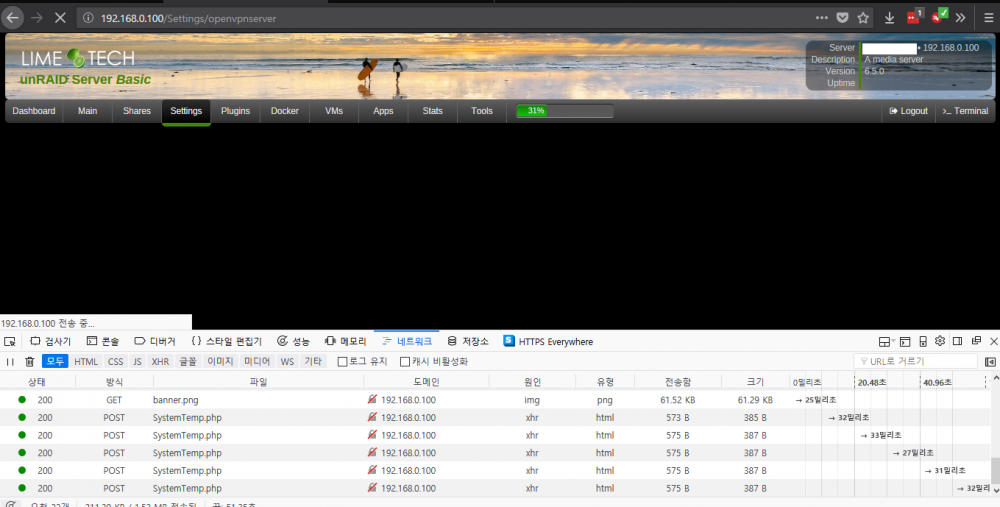Clear network log with trash icon
This screenshot has width=1000, height=507.
click(x=29, y=362)
